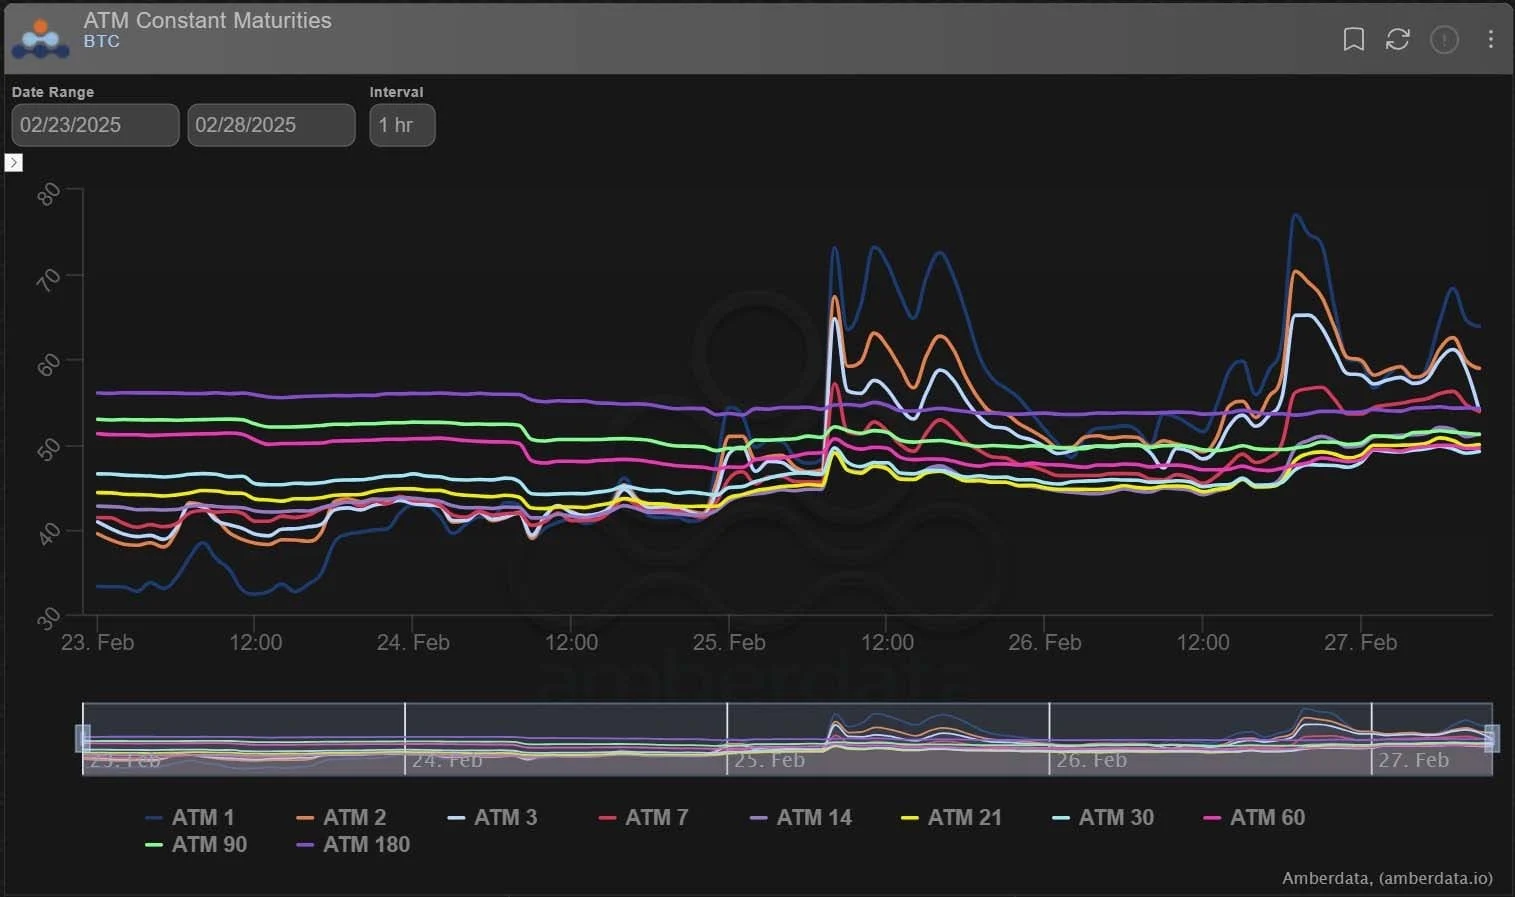Click the Amberdata logo icon

[x=40, y=38]
